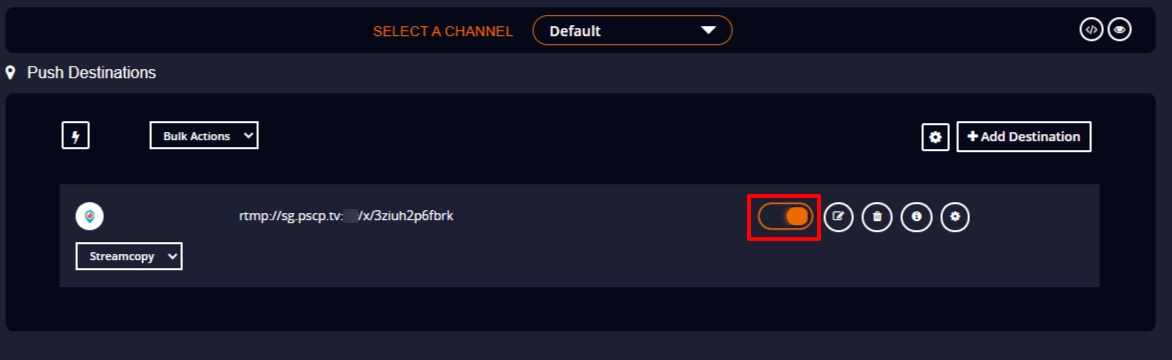The image size is (1172, 360).
Task: Expand the Bulk Actions dropdown
Action: click(204, 136)
